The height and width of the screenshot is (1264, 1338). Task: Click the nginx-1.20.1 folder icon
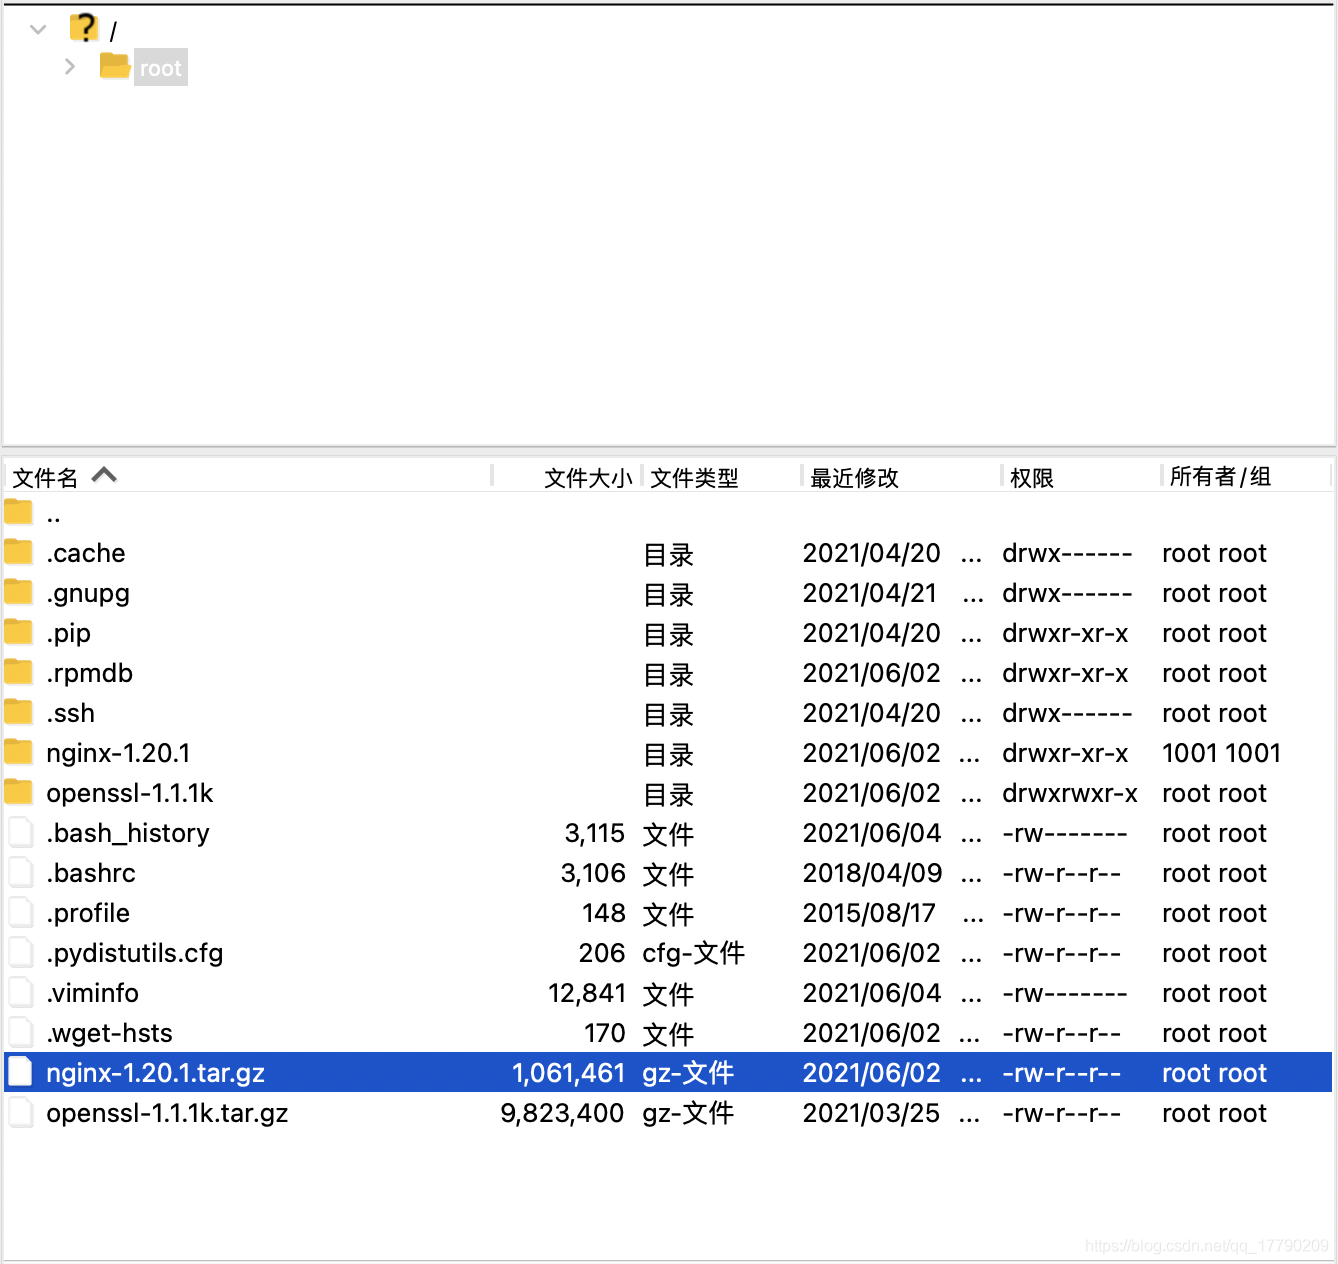click(x=18, y=752)
